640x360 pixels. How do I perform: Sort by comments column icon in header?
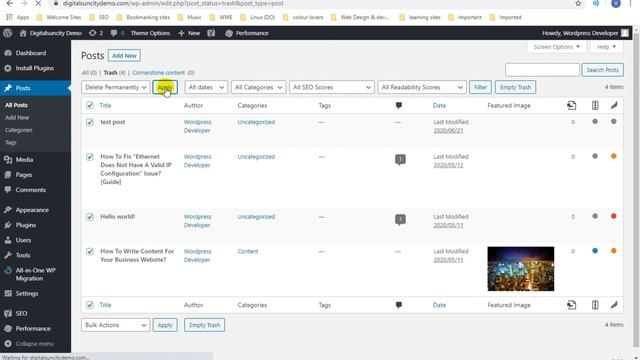(399, 106)
